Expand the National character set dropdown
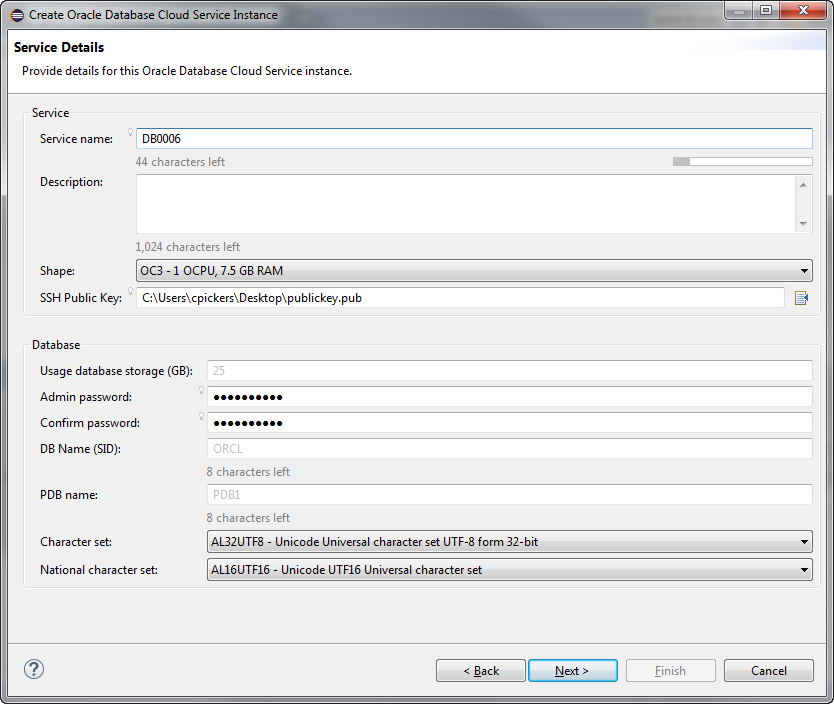 [510, 569]
